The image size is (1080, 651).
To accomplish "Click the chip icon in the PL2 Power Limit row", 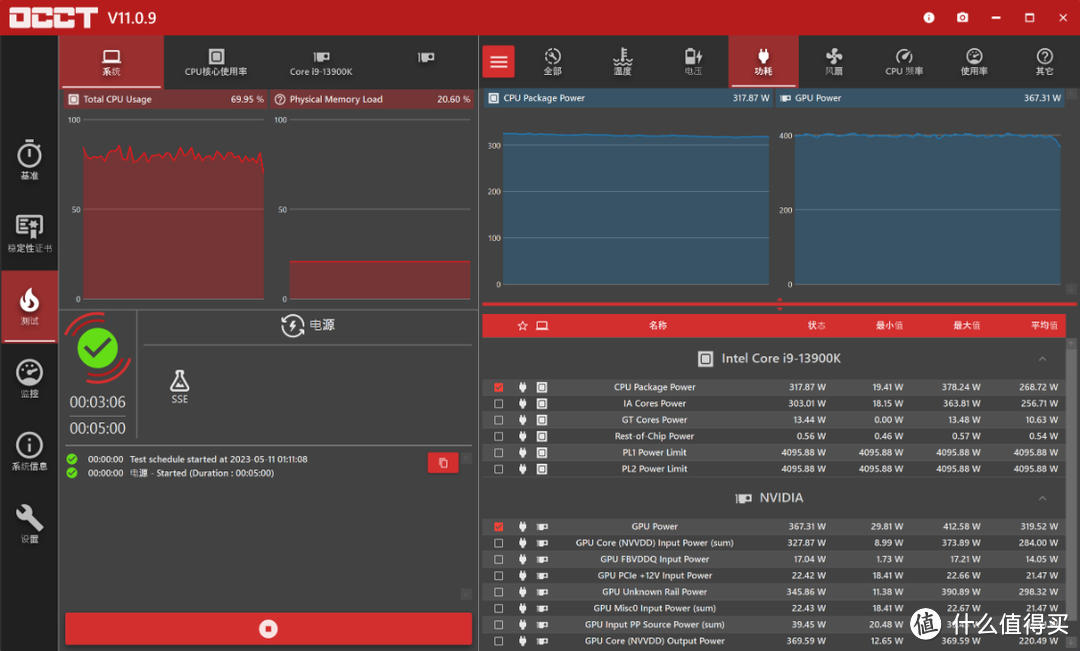I will click(x=542, y=469).
